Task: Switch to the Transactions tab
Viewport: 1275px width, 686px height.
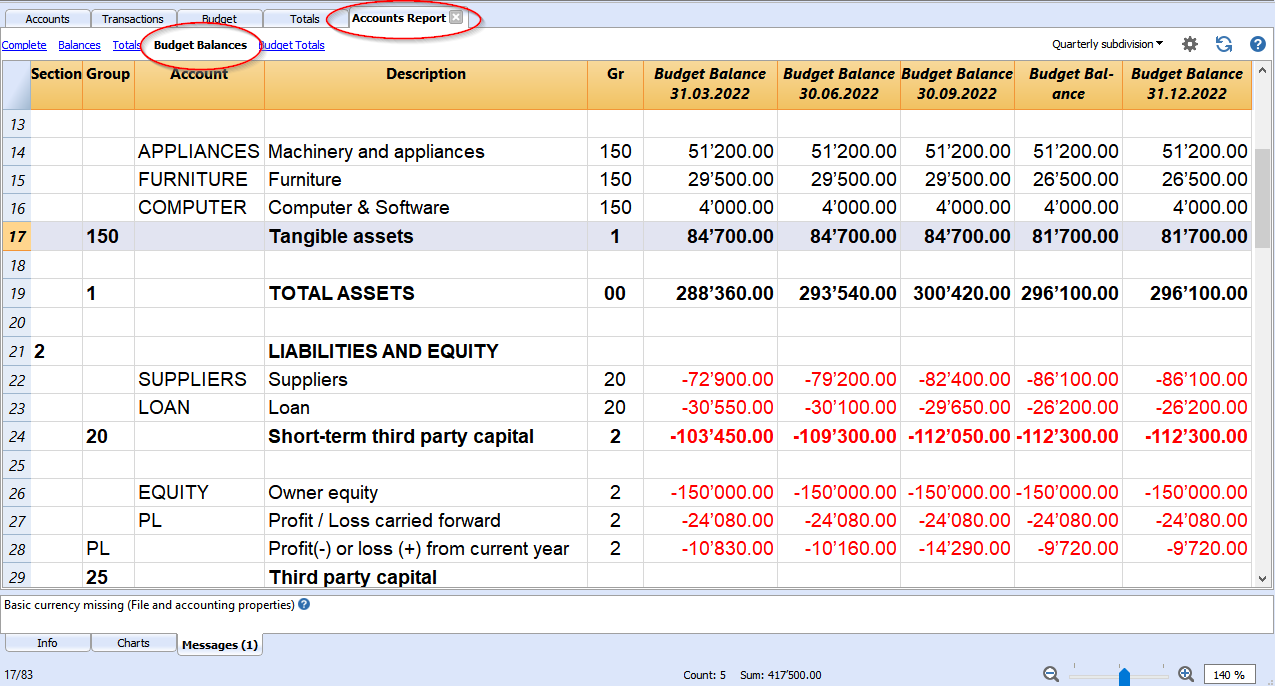Action: click(133, 19)
